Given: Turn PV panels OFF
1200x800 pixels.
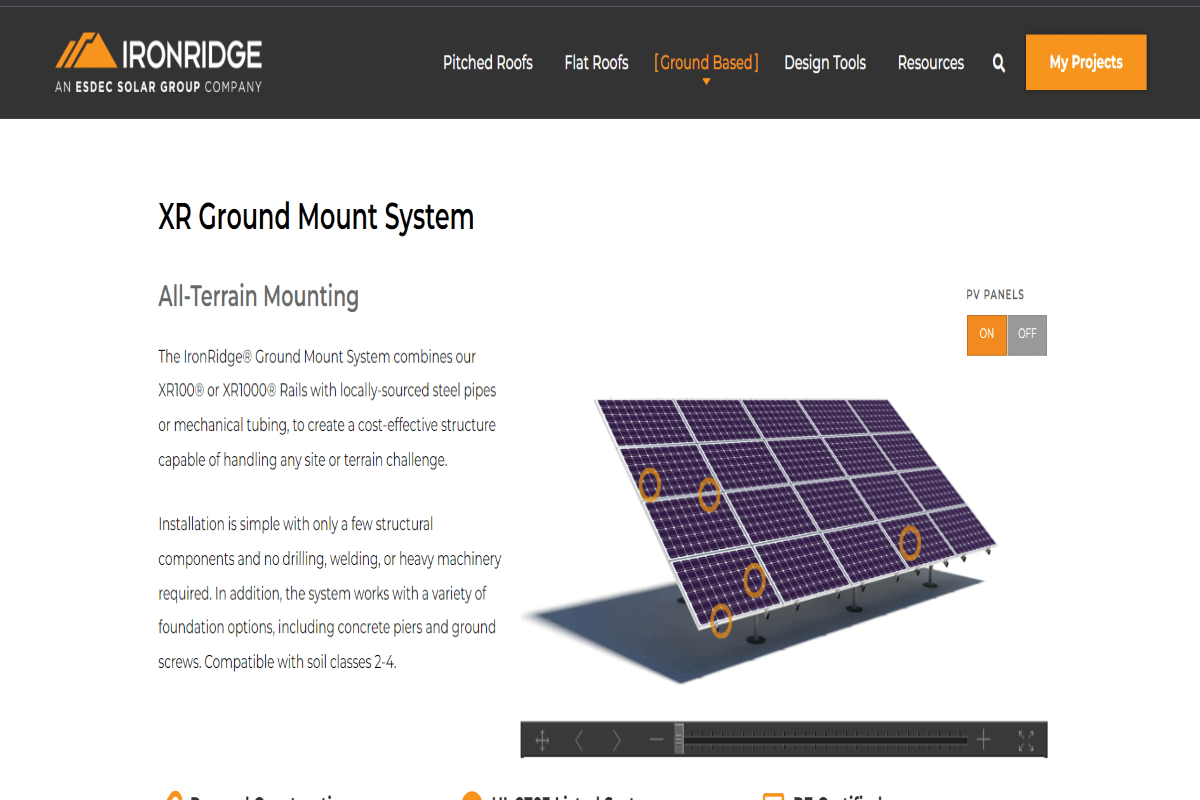Looking at the screenshot, I should tap(1027, 335).
